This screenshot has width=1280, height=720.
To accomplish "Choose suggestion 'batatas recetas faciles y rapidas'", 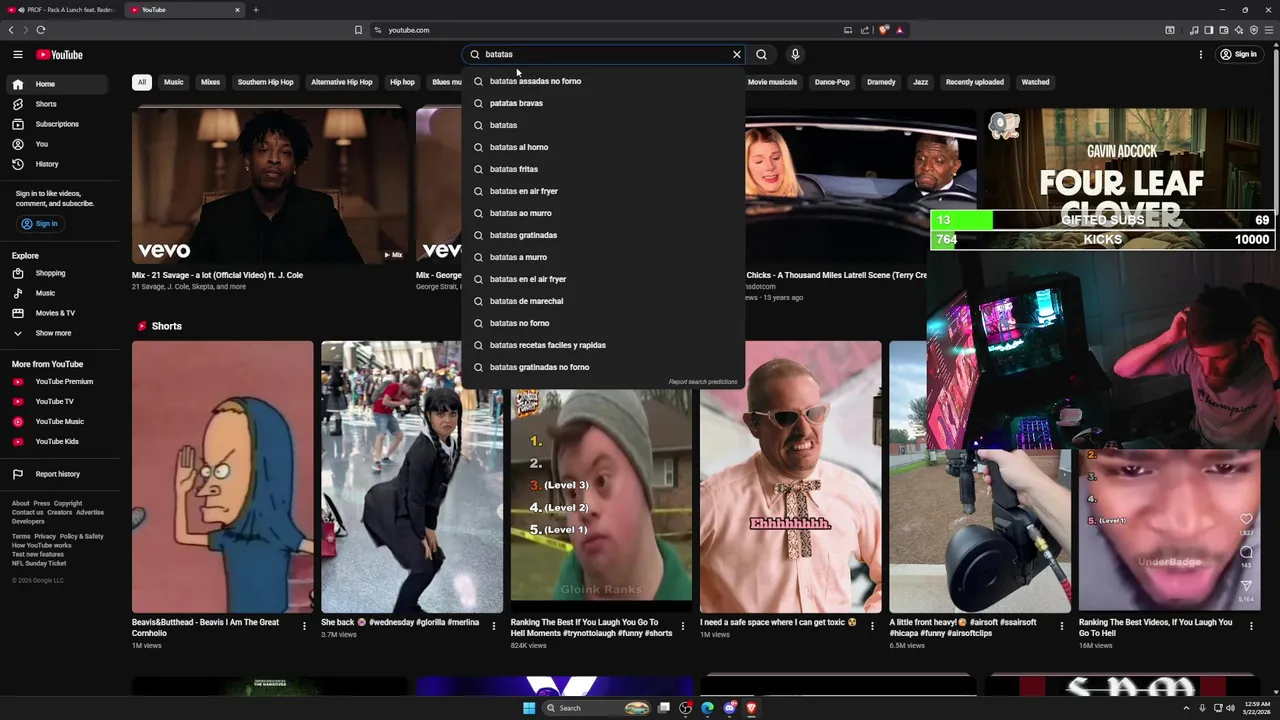I will click(604, 345).
